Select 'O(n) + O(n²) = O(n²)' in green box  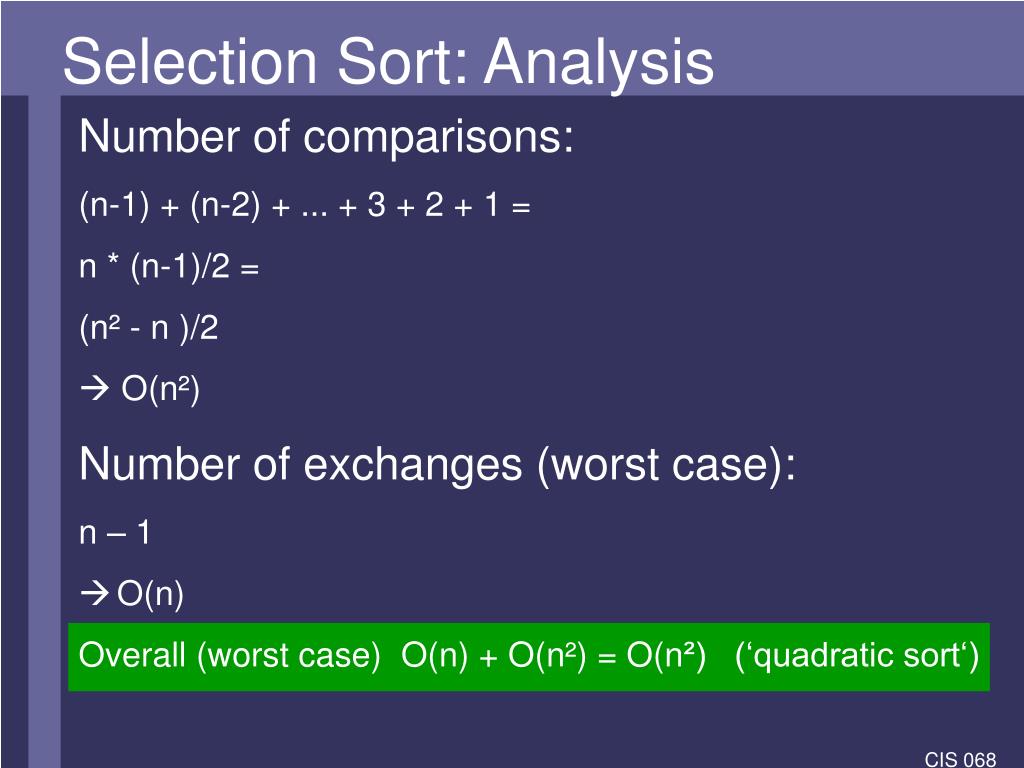554,655
